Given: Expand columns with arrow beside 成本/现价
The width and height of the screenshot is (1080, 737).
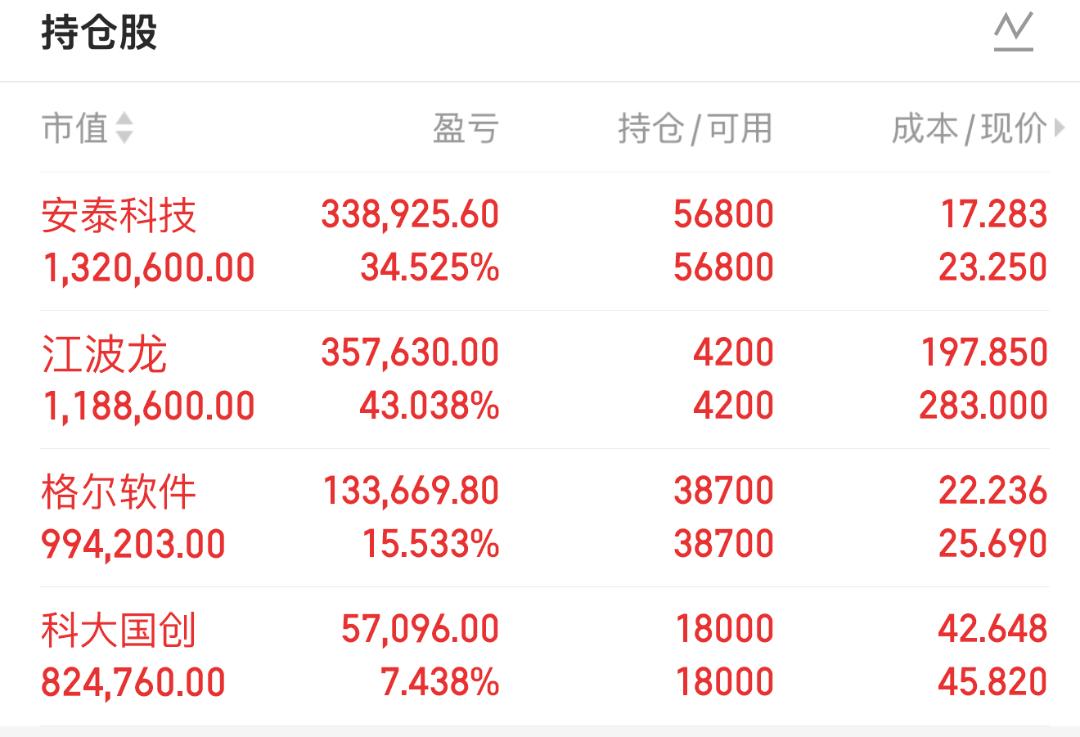Looking at the screenshot, I should [x=1060, y=128].
